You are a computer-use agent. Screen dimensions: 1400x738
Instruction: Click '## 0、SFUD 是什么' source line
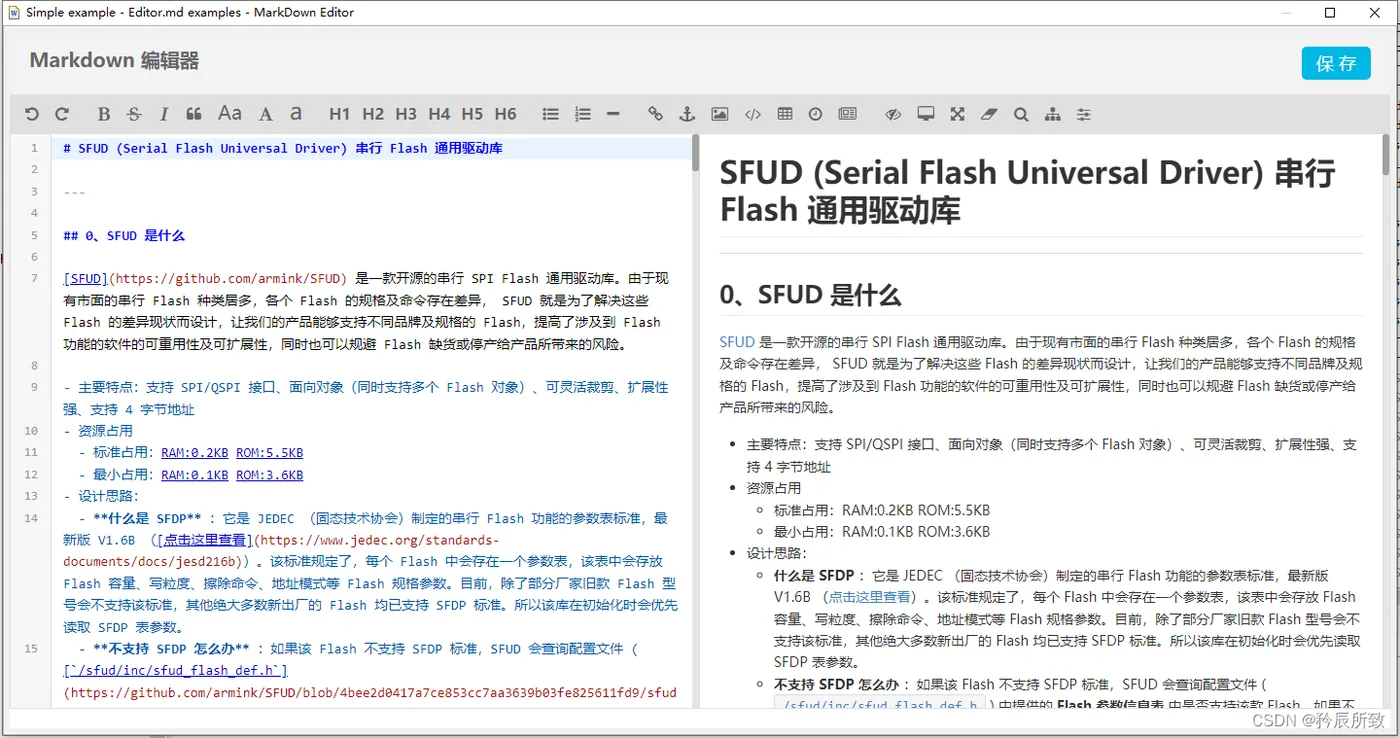[x=124, y=236]
